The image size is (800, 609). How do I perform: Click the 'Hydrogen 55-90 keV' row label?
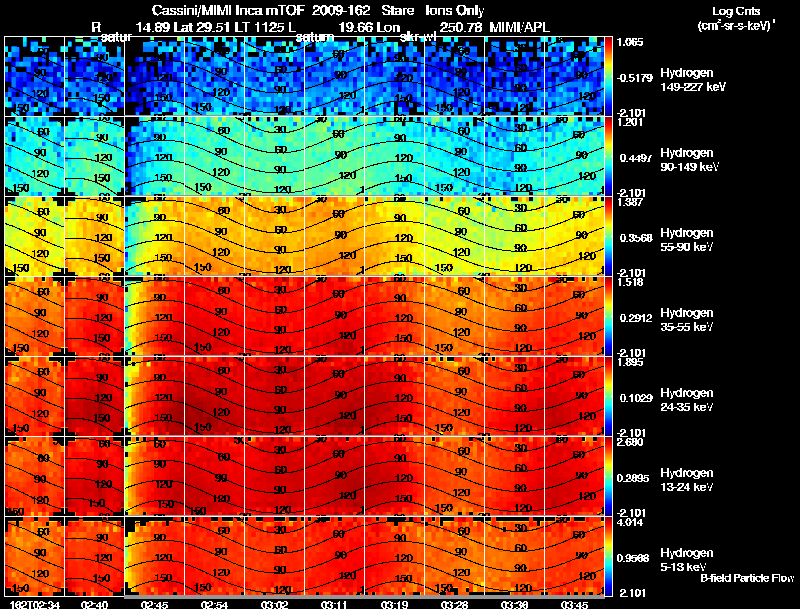tap(687, 240)
